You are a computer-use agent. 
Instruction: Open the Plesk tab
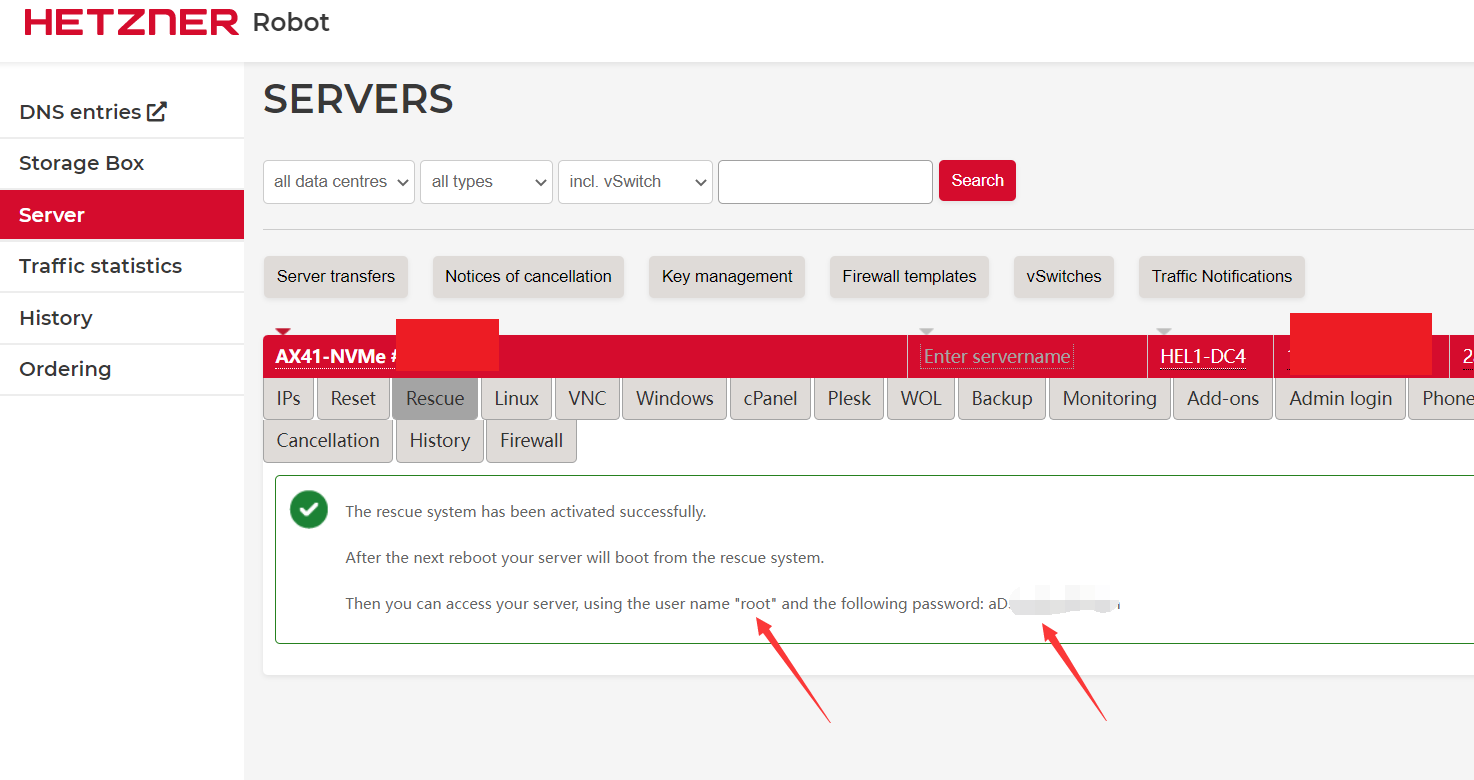click(x=849, y=398)
